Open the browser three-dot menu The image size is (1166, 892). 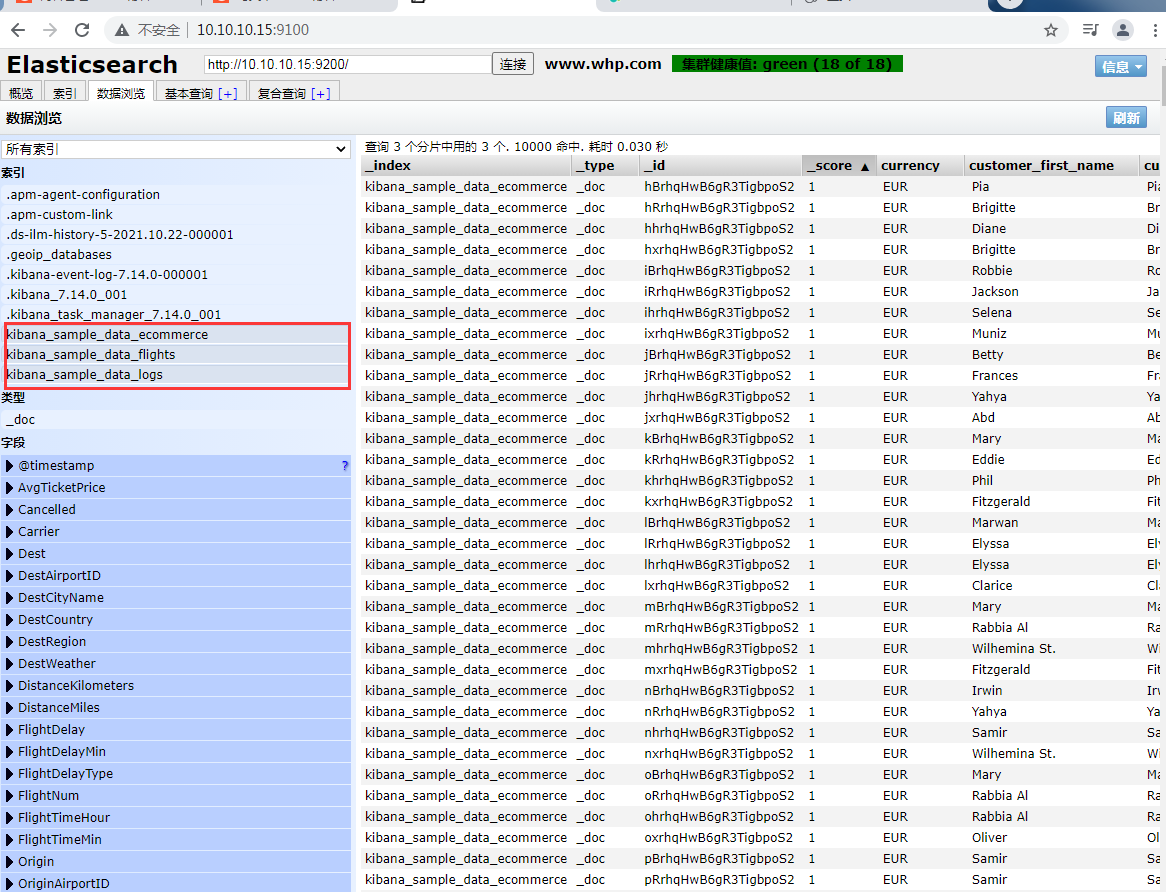coord(1155,30)
